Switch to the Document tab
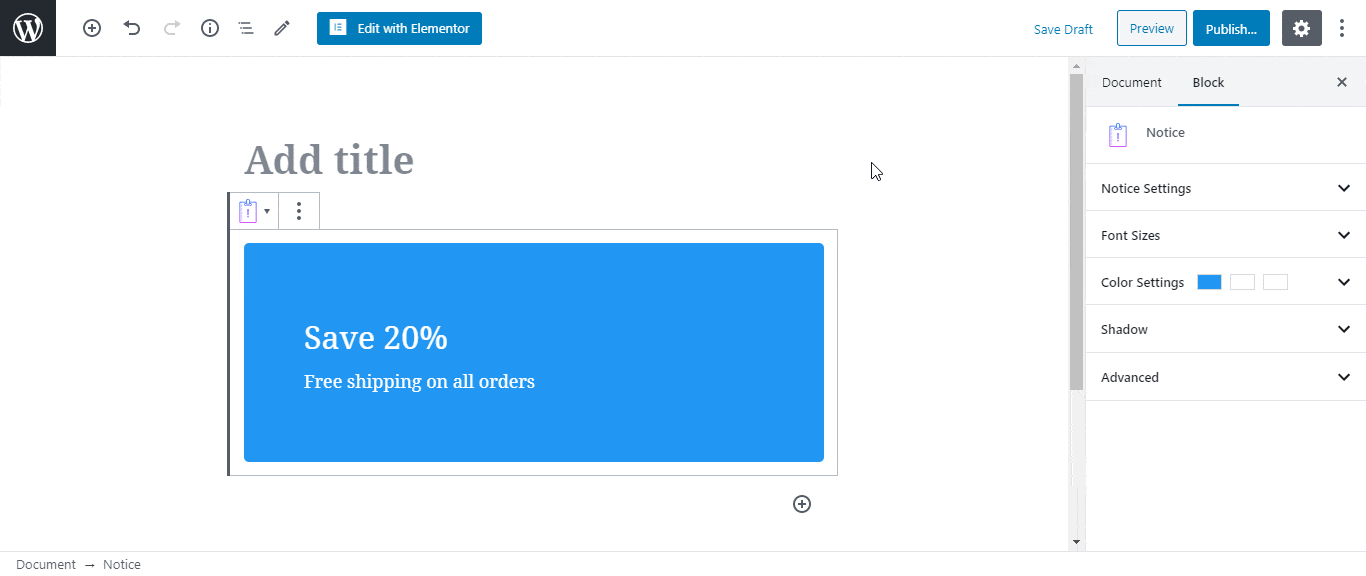Screen dimensions: 1366x576 (x=1132, y=83)
